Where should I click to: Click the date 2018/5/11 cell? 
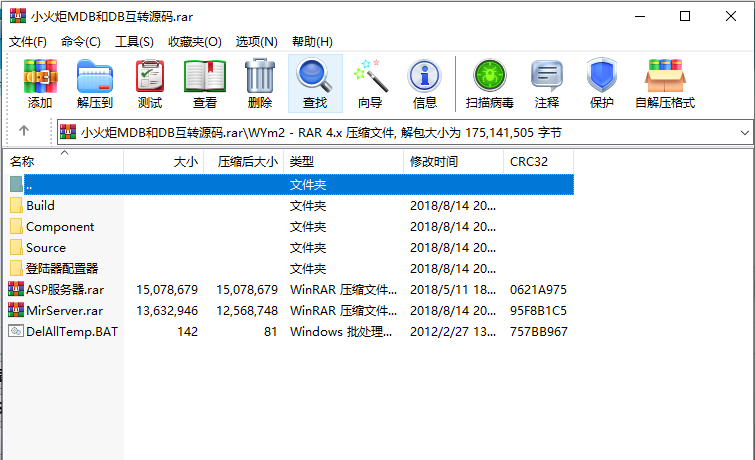tap(453, 289)
